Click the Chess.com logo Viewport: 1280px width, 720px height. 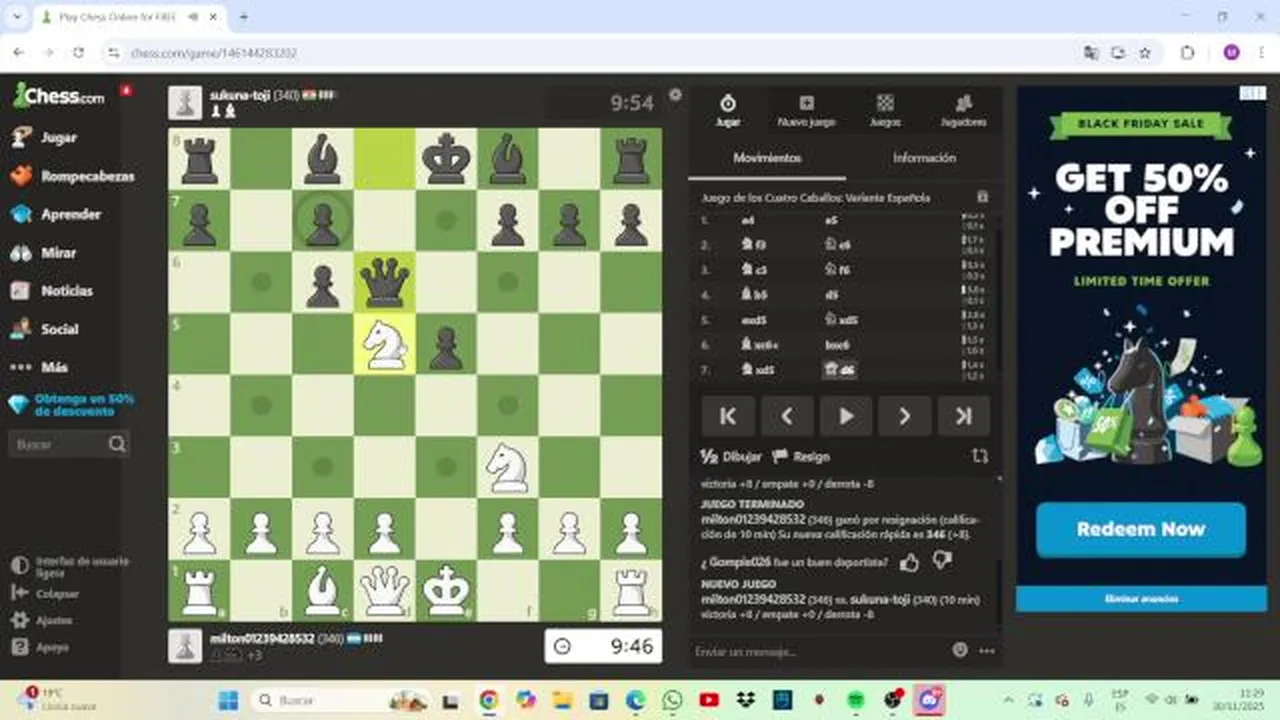click(59, 96)
